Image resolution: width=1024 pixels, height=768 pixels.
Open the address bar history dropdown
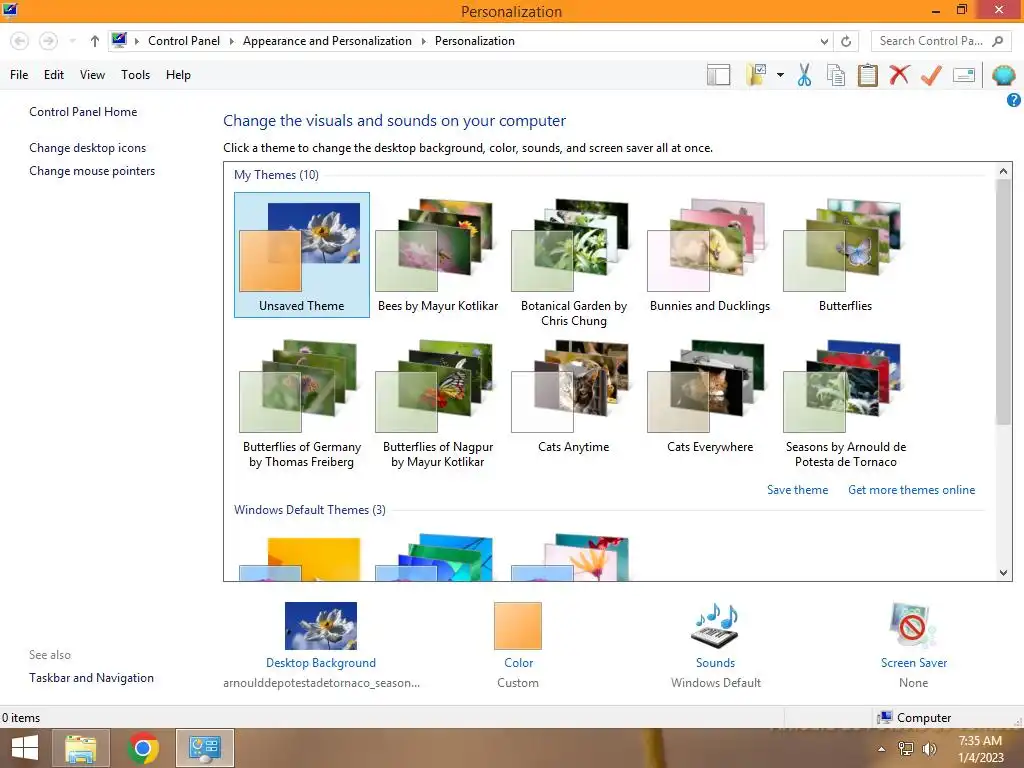tap(824, 41)
